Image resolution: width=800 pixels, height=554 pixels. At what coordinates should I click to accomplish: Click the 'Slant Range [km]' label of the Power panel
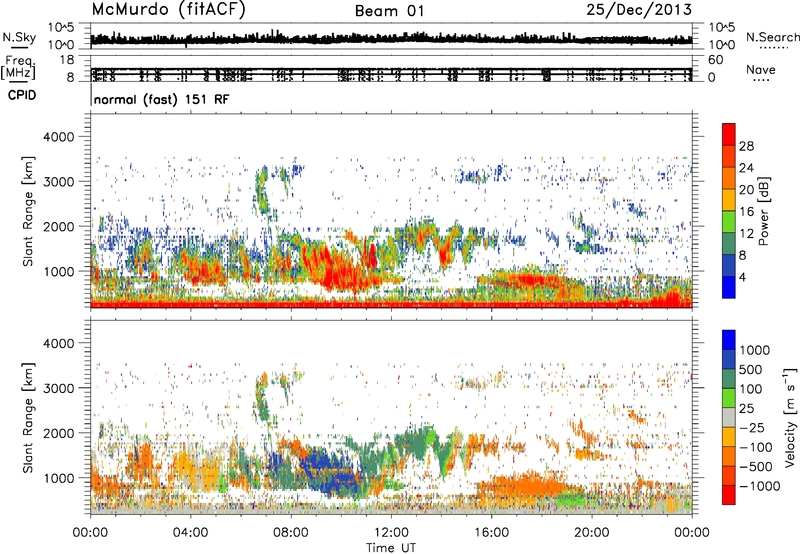pyautogui.click(x=28, y=211)
